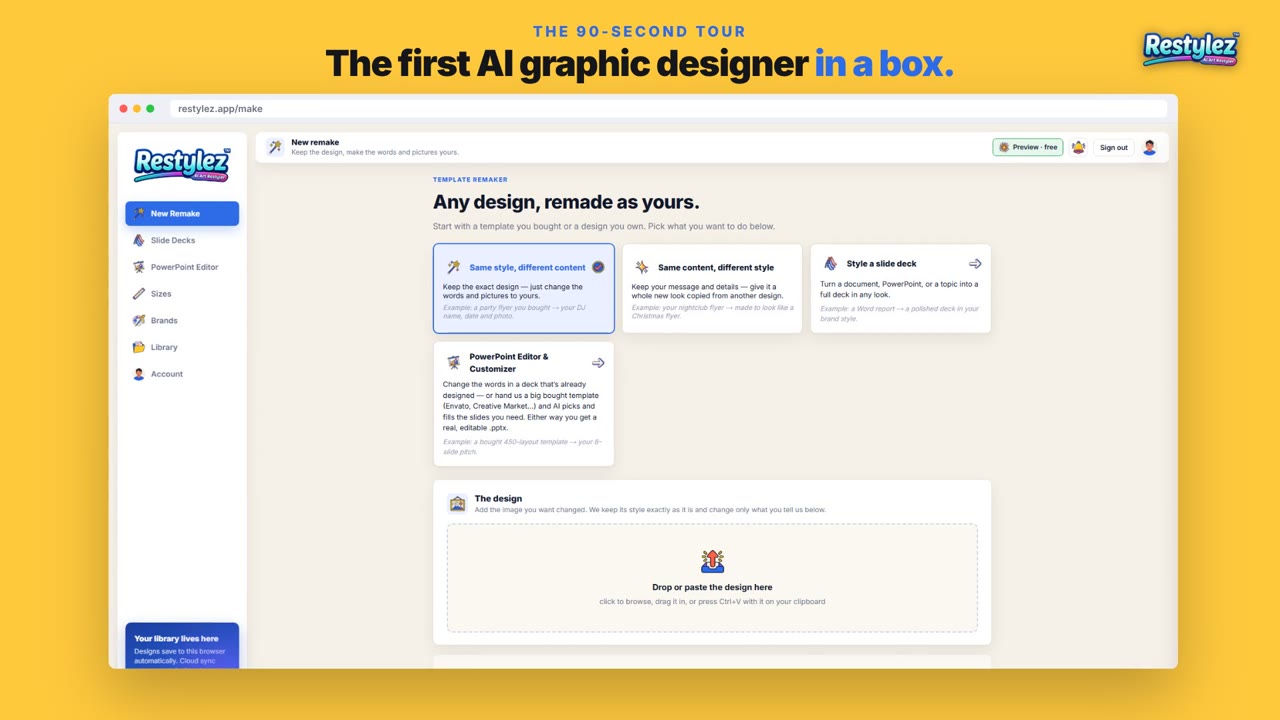1280x720 pixels.
Task: Click the upload icon in the drop zone
Action: tap(712, 561)
